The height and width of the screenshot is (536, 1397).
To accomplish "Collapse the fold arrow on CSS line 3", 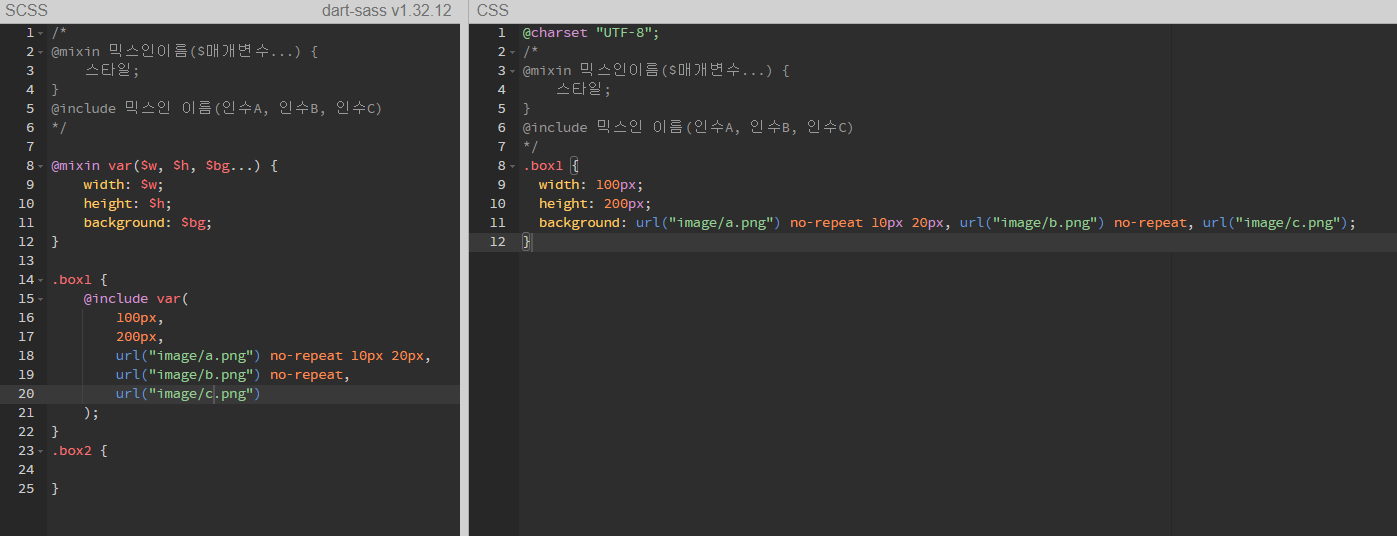I will pyautogui.click(x=511, y=71).
